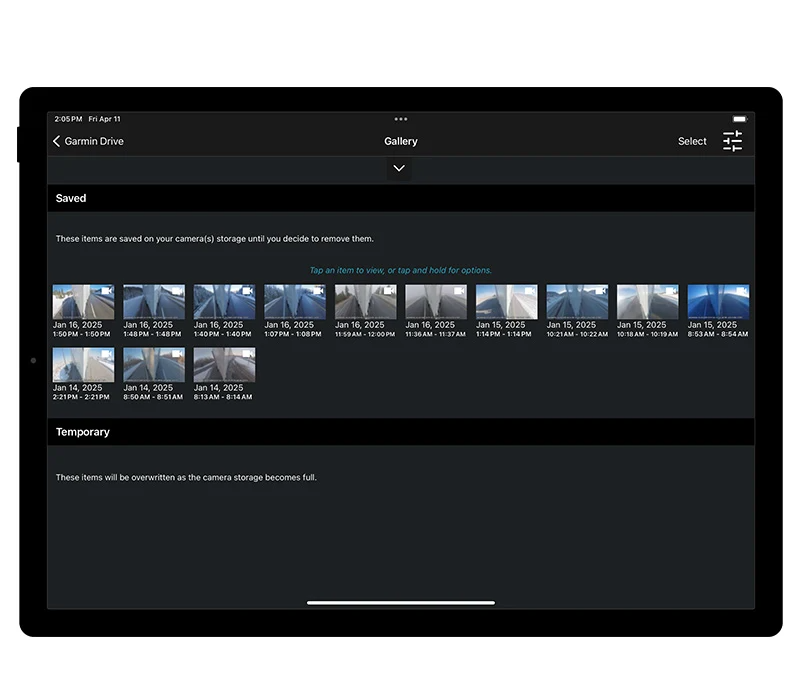This screenshot has height=700, width=800.
Task: Tap the Temporary section header
Action: 83,432
